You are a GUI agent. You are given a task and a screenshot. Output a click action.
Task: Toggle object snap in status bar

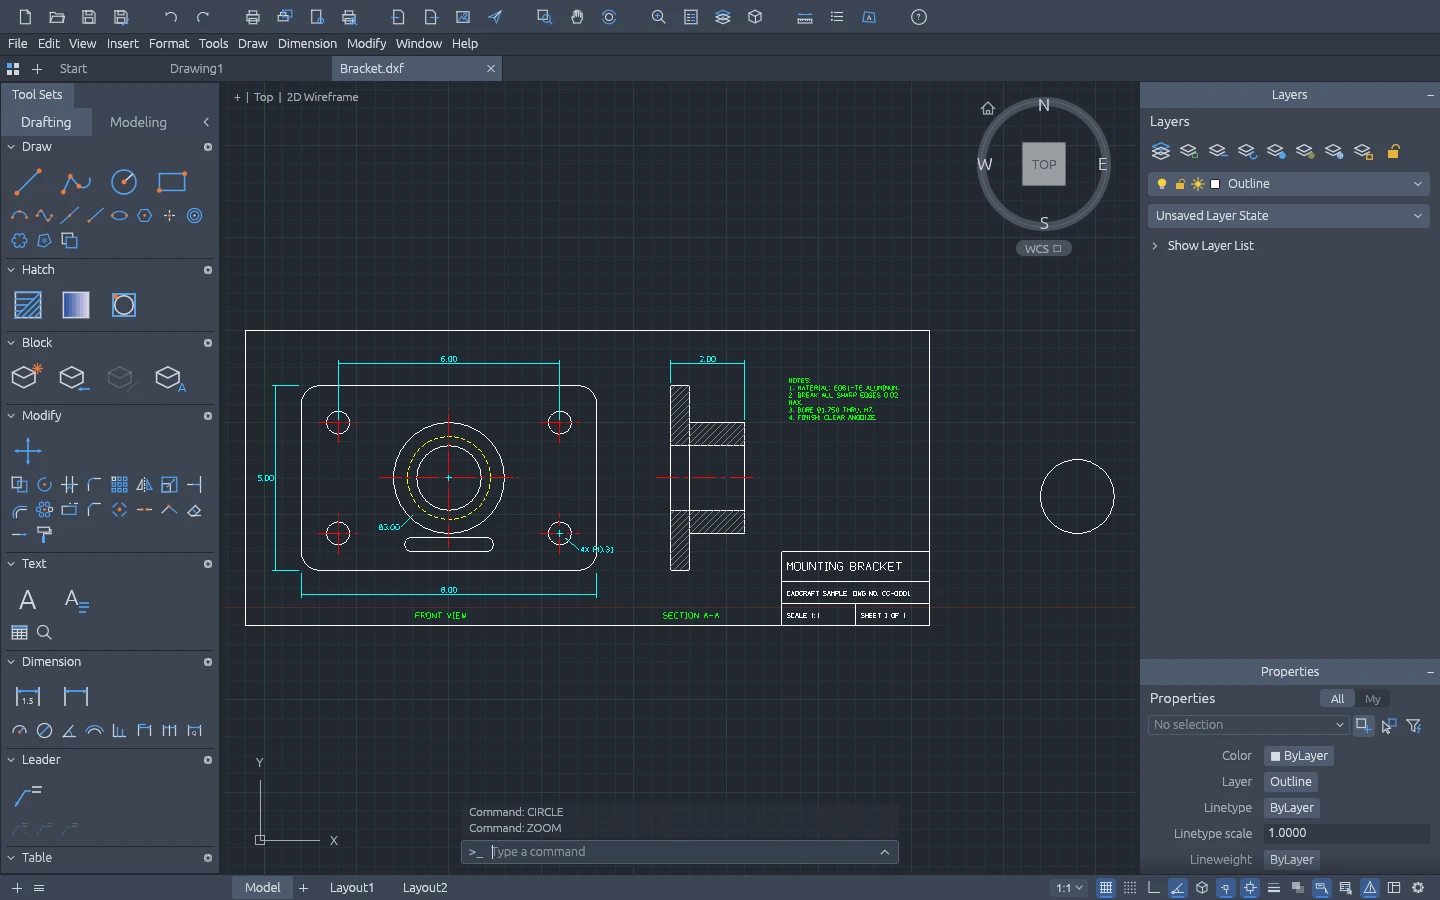tap(1250, 888)
